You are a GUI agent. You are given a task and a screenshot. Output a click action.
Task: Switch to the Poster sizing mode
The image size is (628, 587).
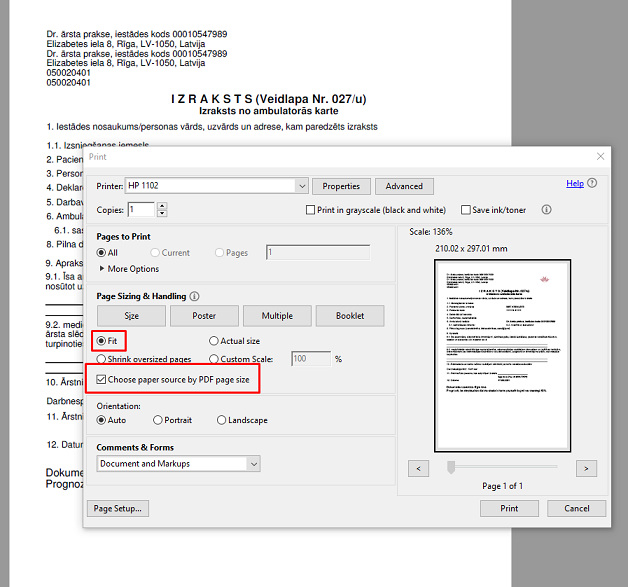[204, 316]
